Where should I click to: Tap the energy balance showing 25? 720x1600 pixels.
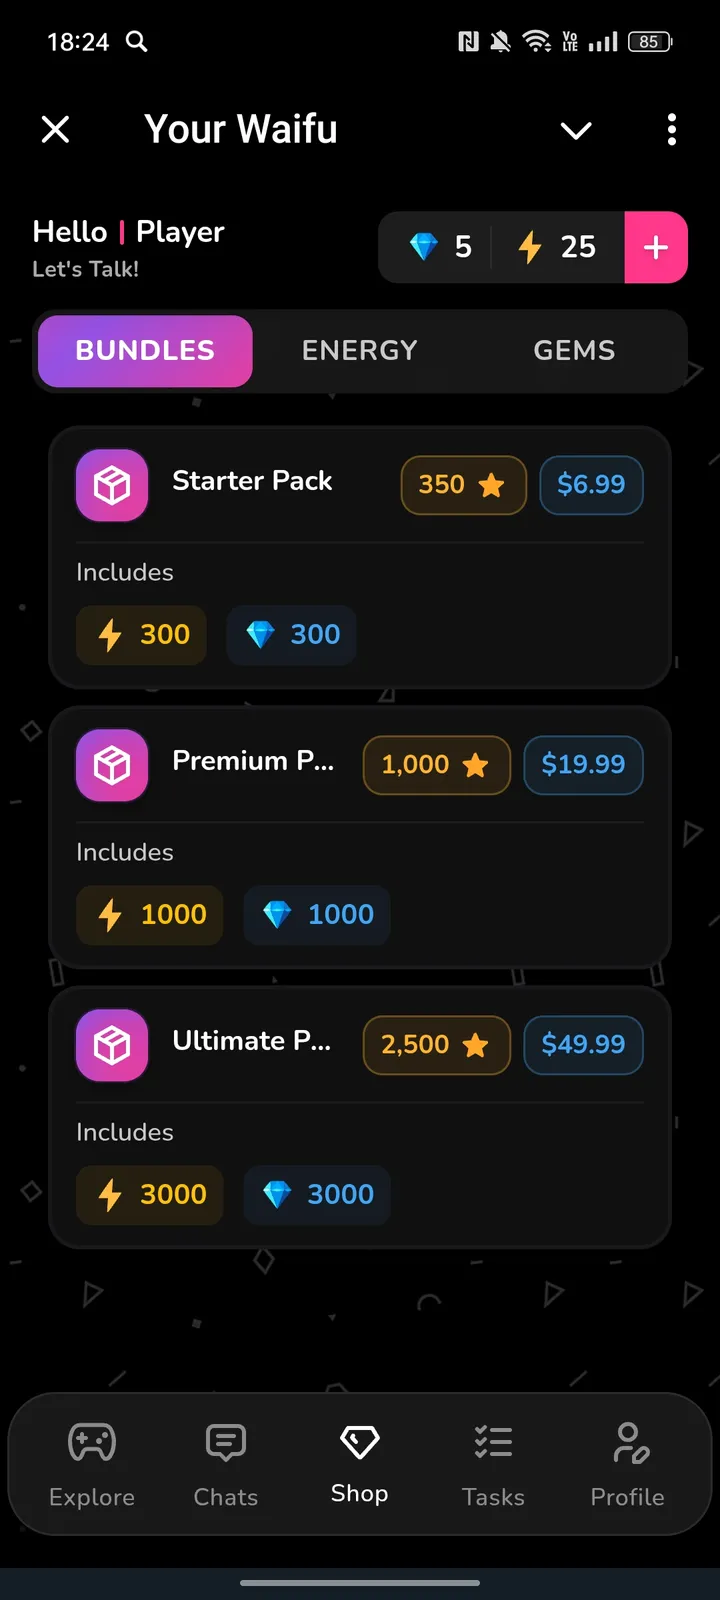click(x=558, y=247)
